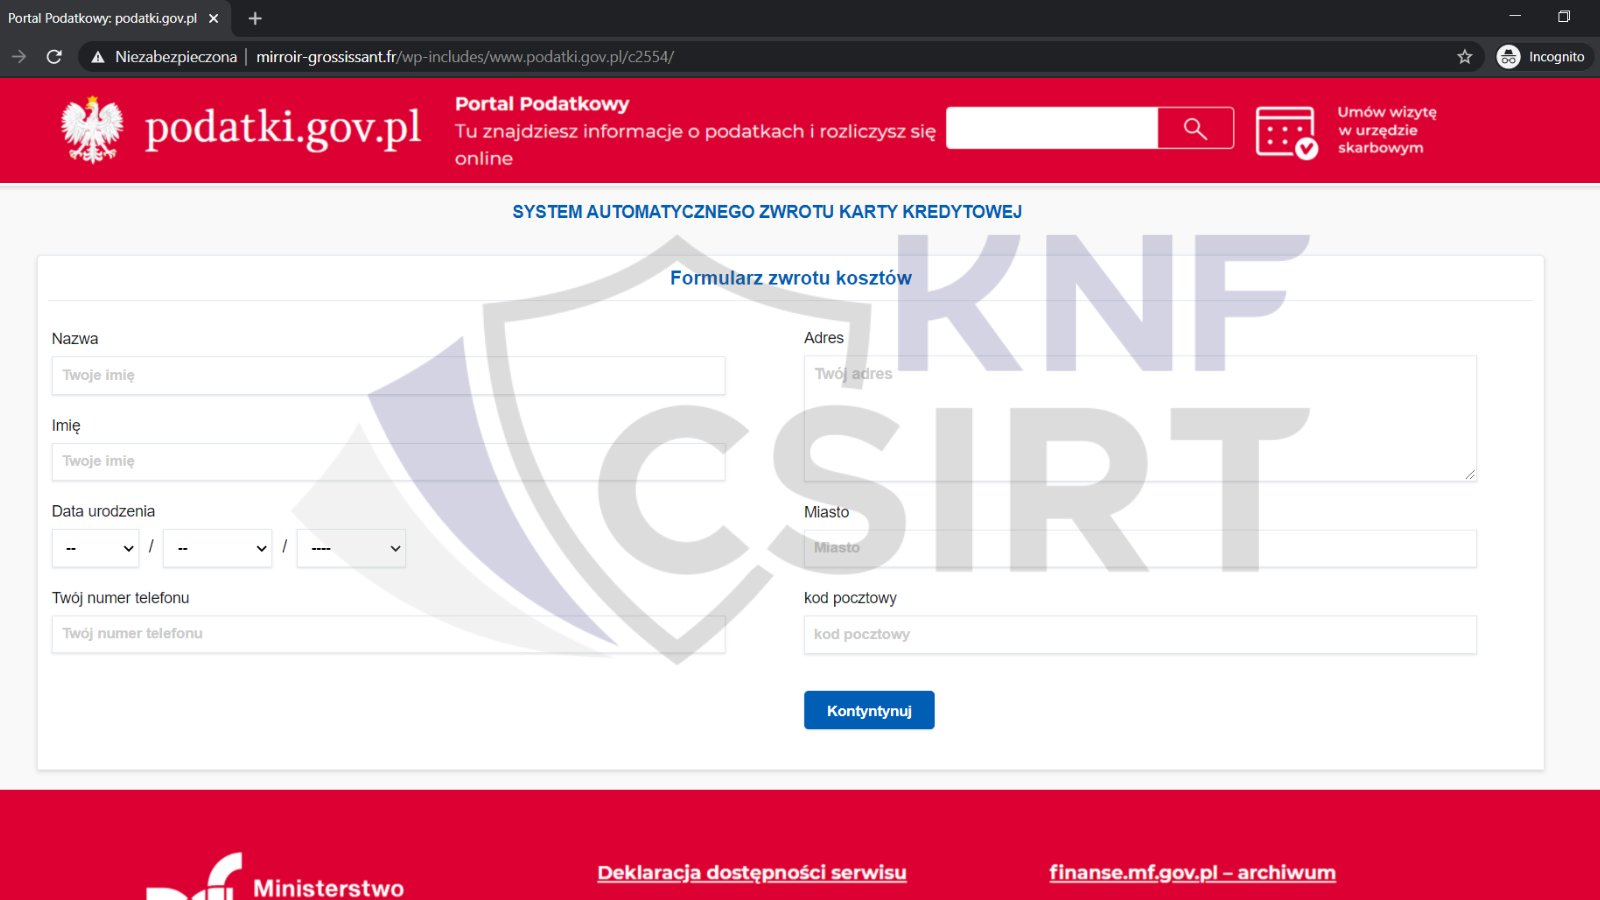Click the Adres text area
Viewport: 1600px width, 900px height.
[x=1140, y=418]
